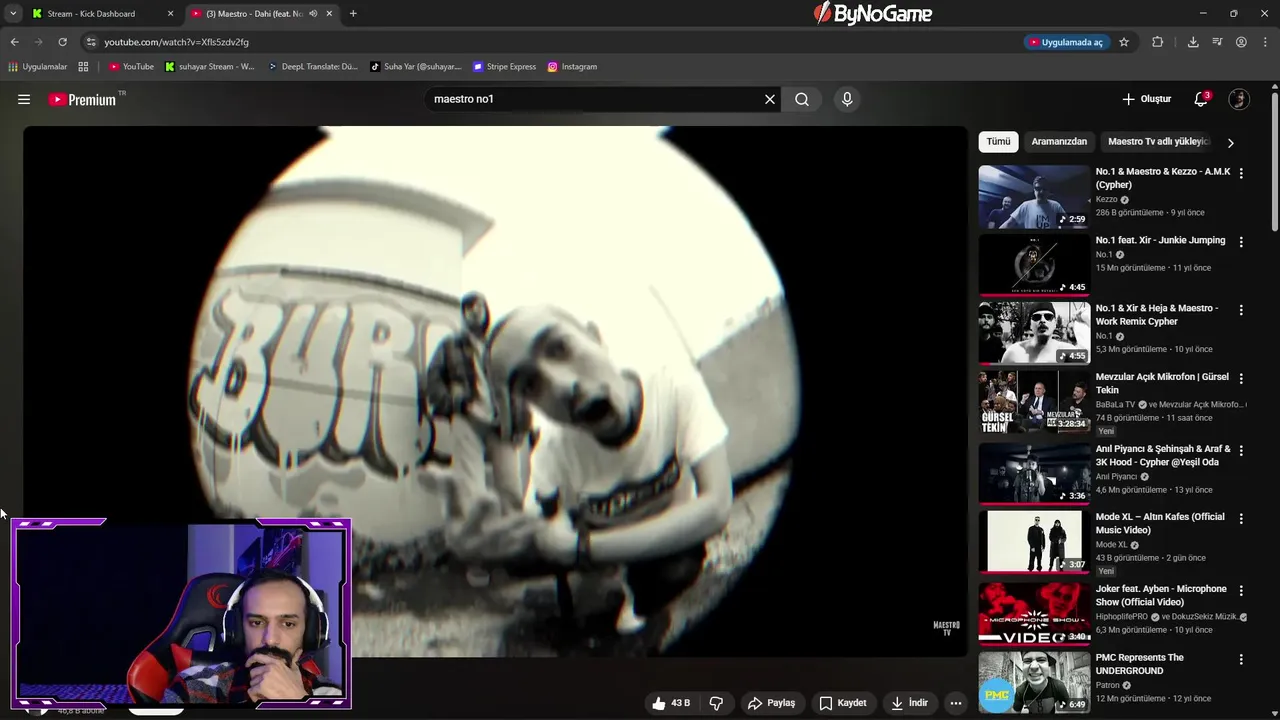Open Joker feat. Ayben Microphone Show title
Screen dimensions: 1280x720
(1161, 596)
